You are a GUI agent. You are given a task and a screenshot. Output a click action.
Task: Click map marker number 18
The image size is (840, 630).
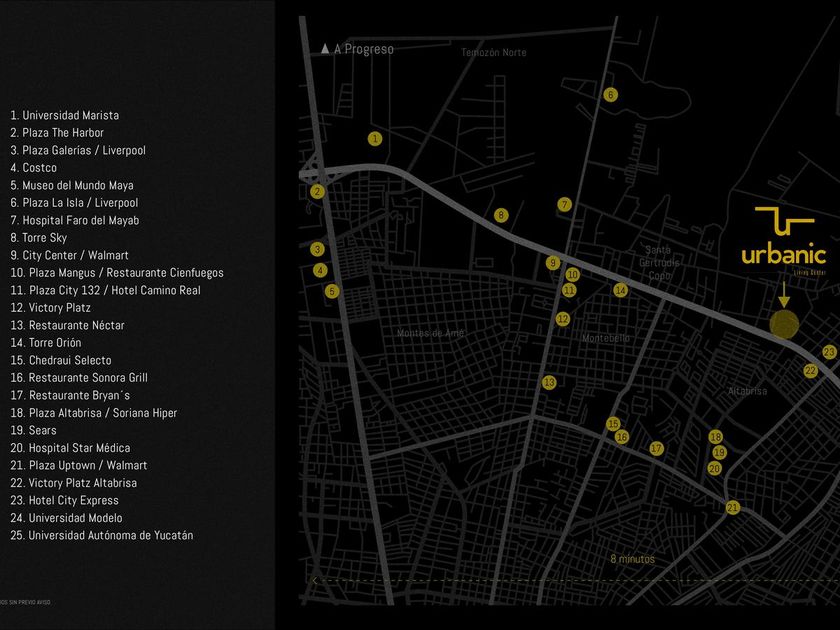coord(716,437)
